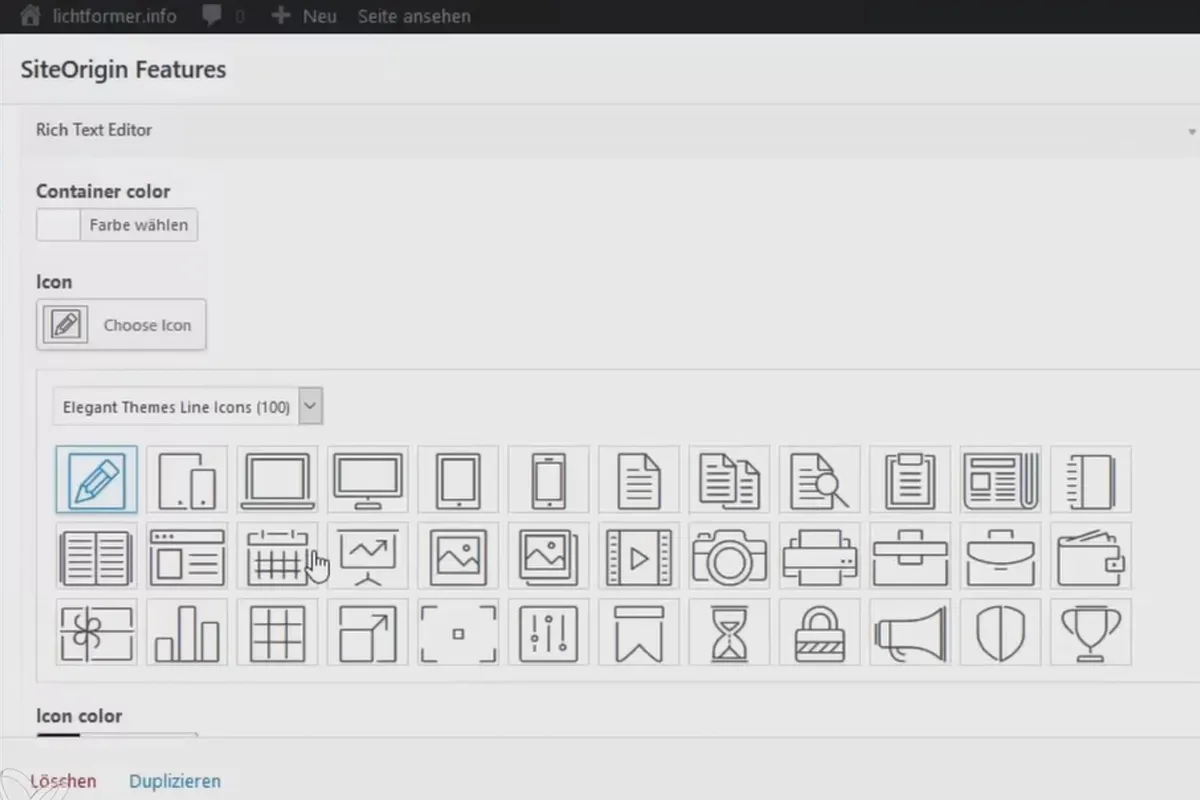Choose the browser window layout icon

(187, 556)
